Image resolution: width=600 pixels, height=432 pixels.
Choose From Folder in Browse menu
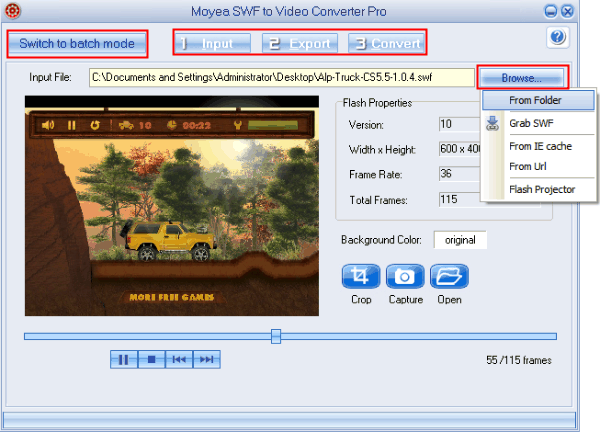coord(538,100)
